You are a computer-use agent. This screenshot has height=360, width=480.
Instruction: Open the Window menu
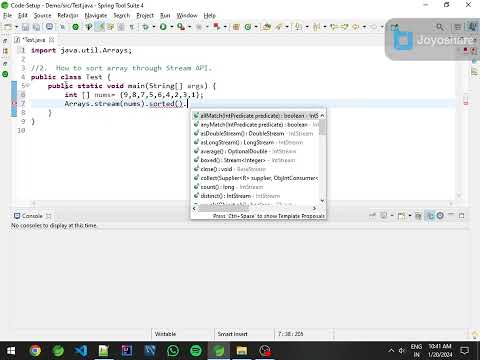(x=187, y=15)
